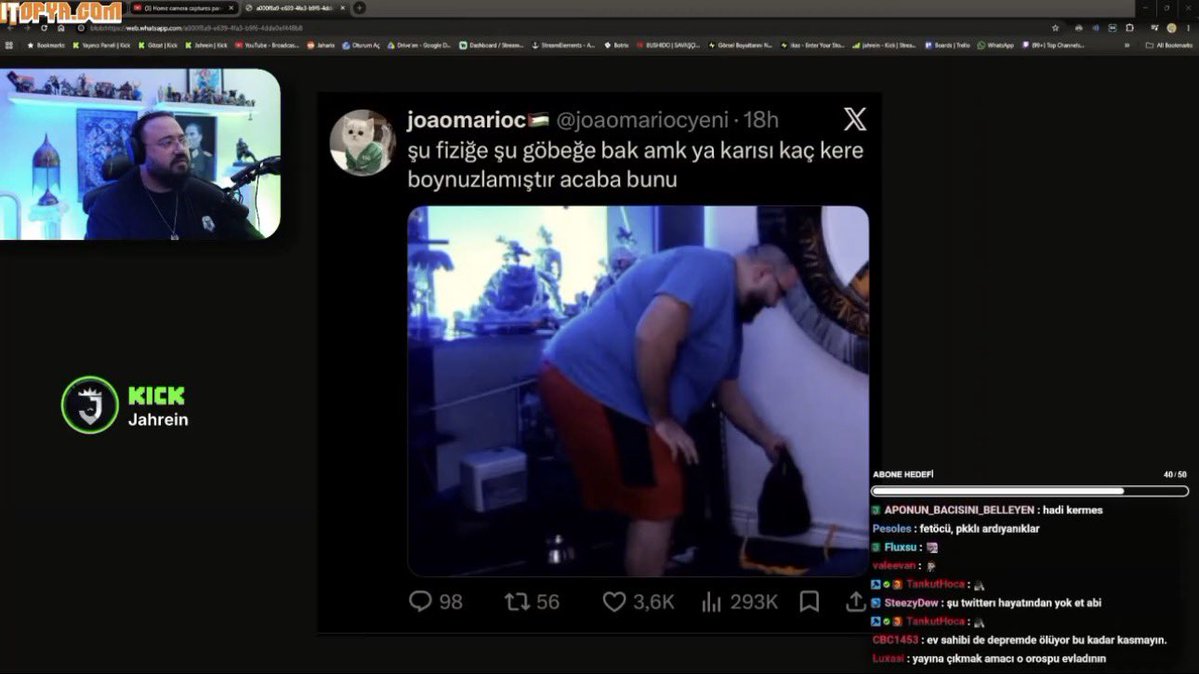Reply to the tweet via the comment icon
1199x674 pixels.
tap(420, 601)
